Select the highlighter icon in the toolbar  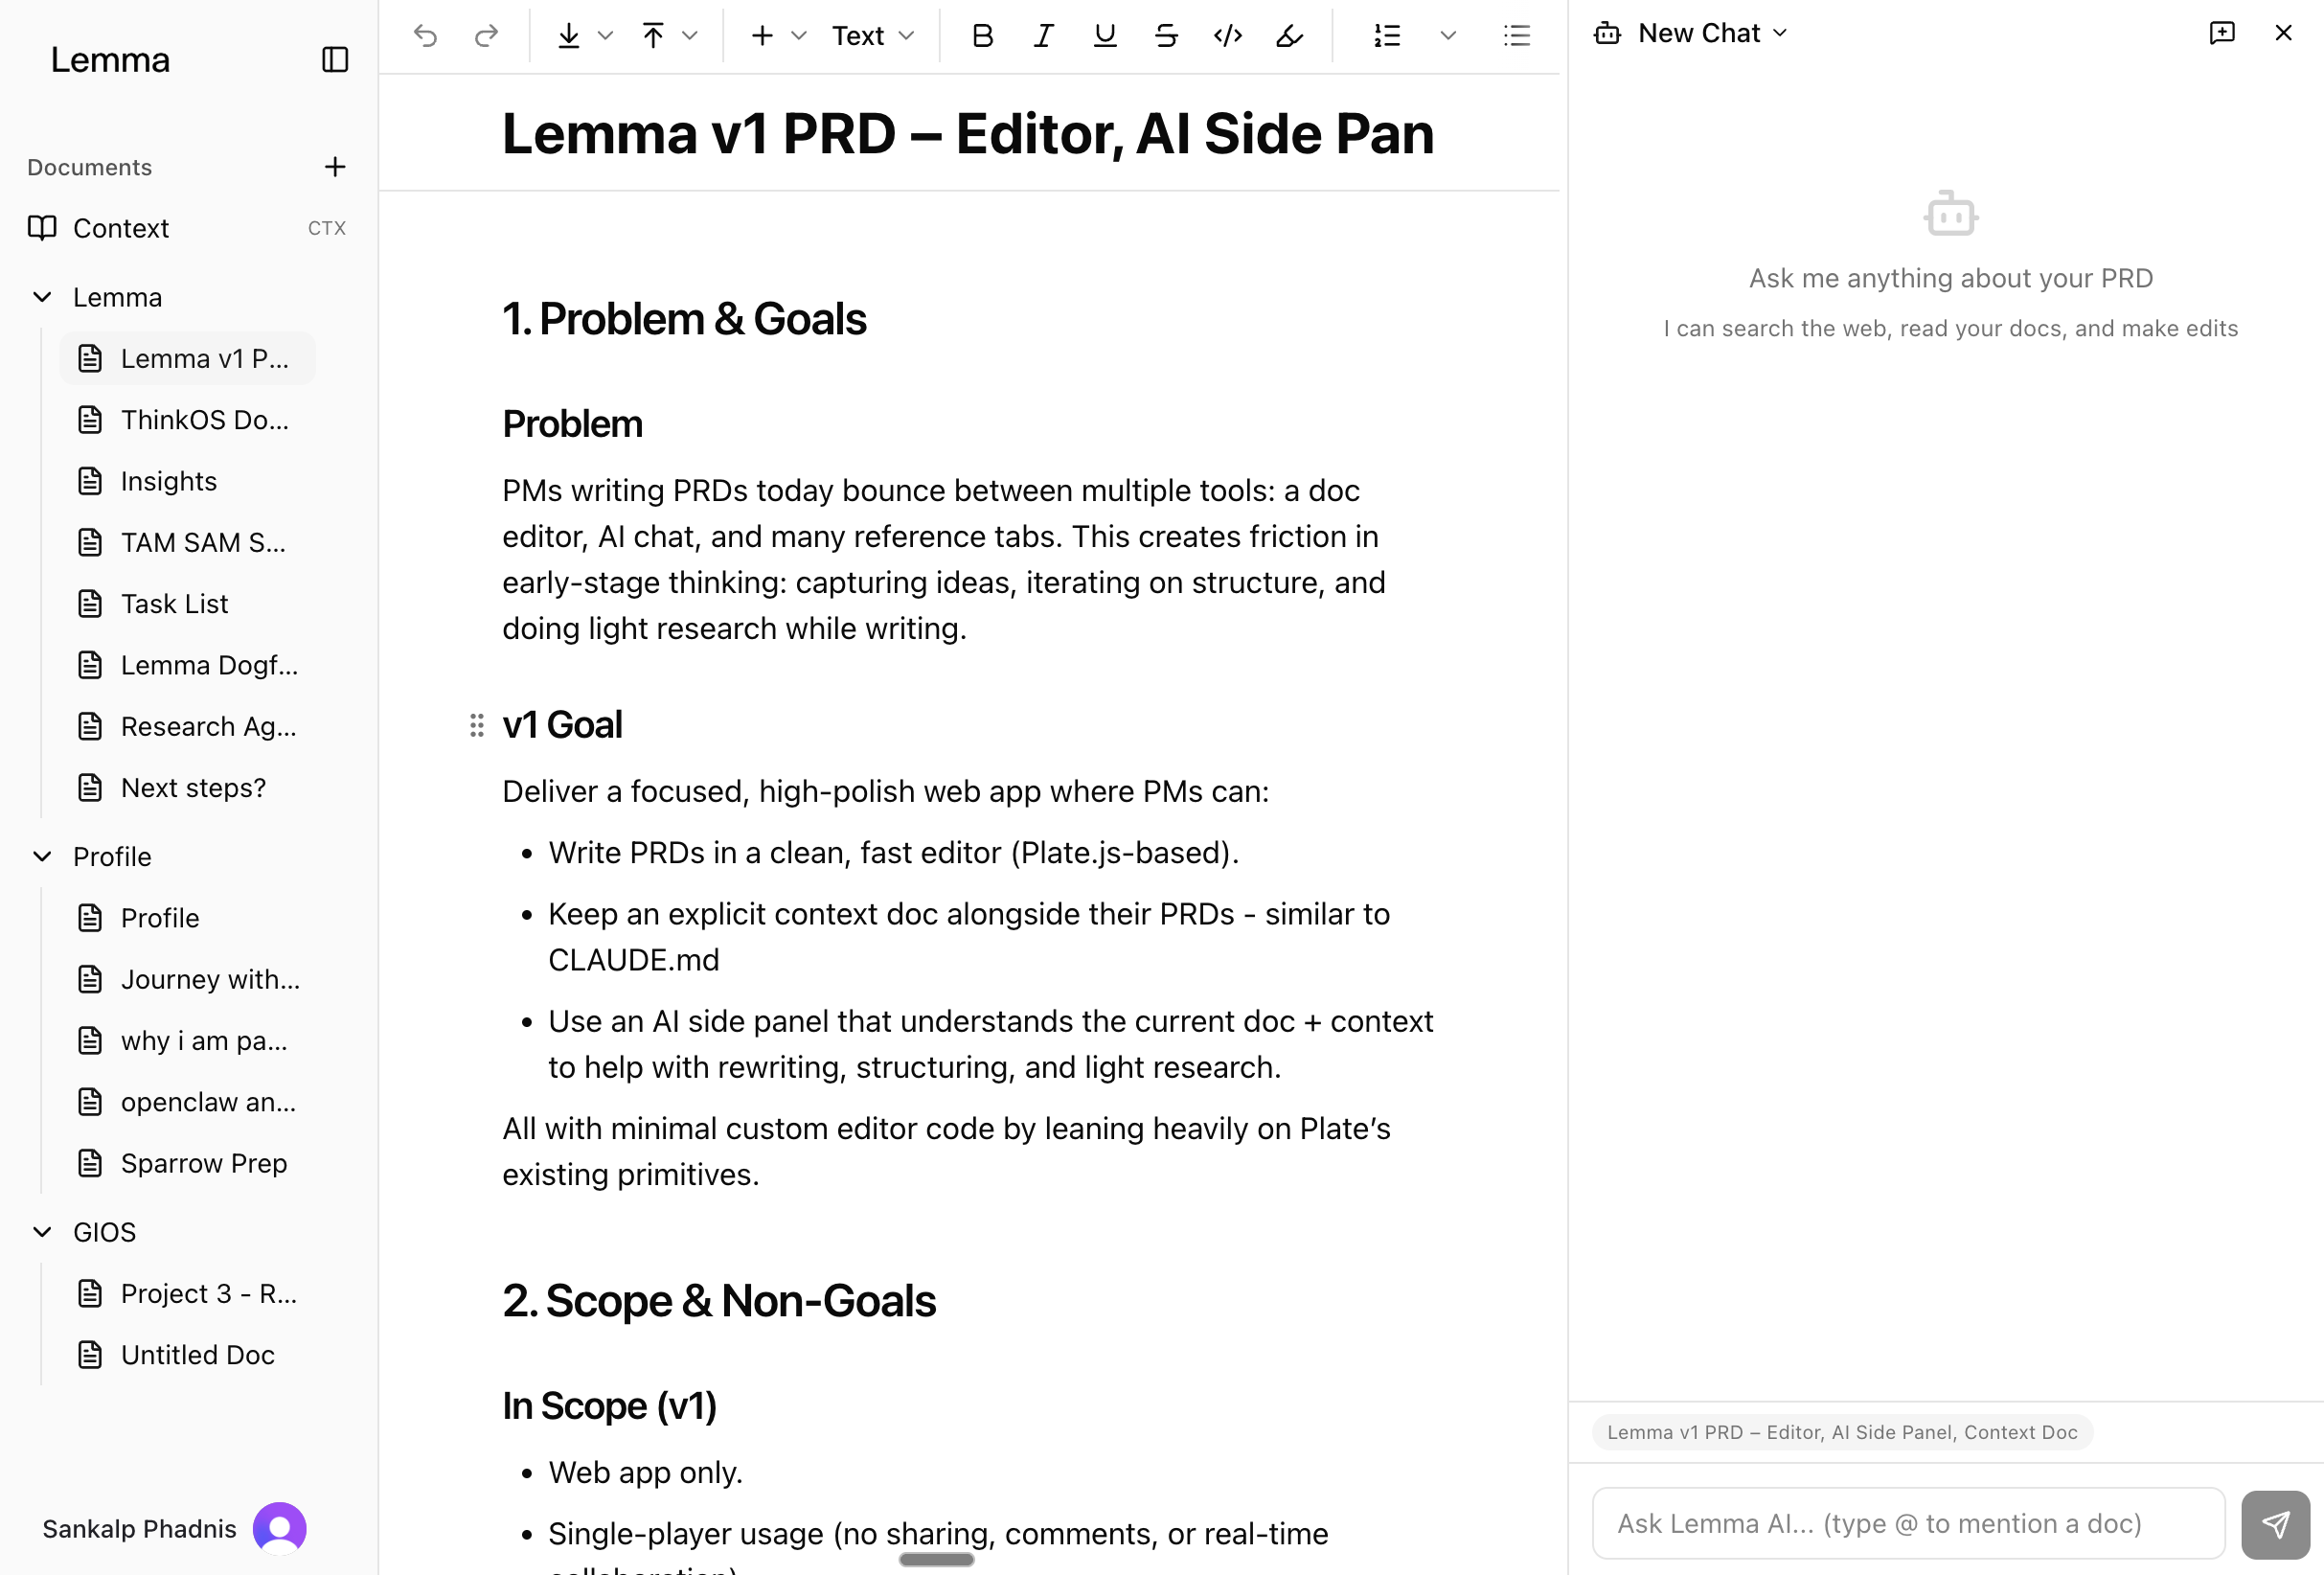(x=1288, y=35)
